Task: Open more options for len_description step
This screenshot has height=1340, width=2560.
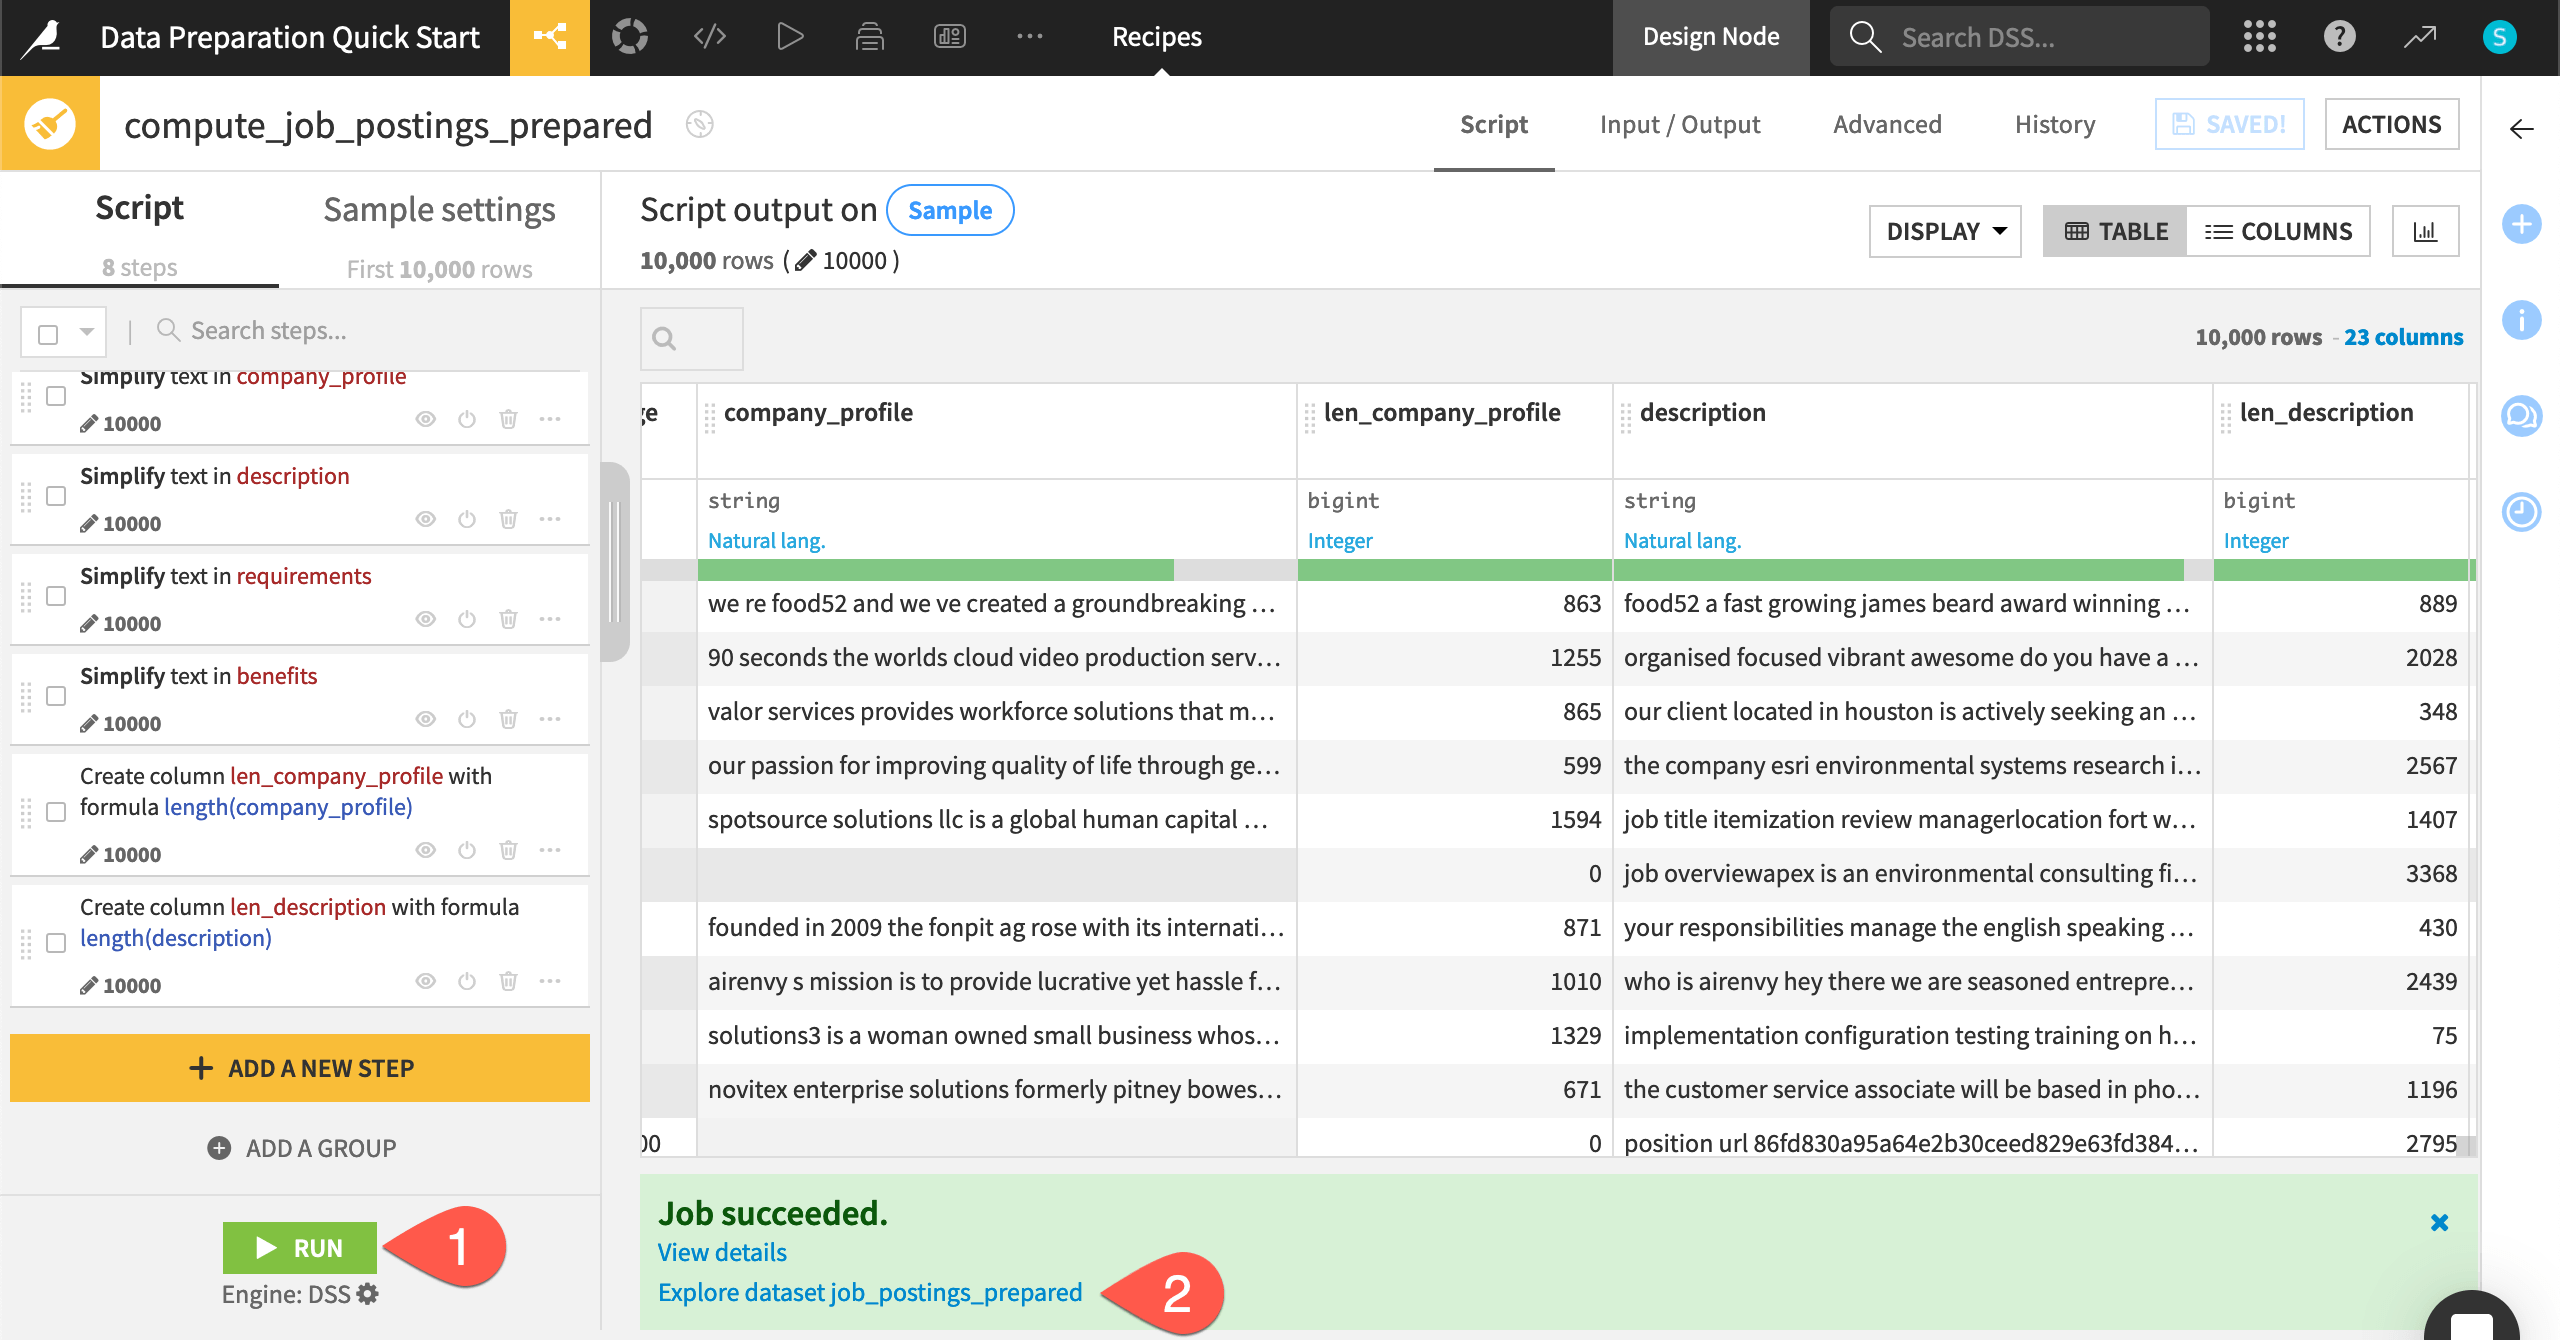Action: click(x=550, y=981)
